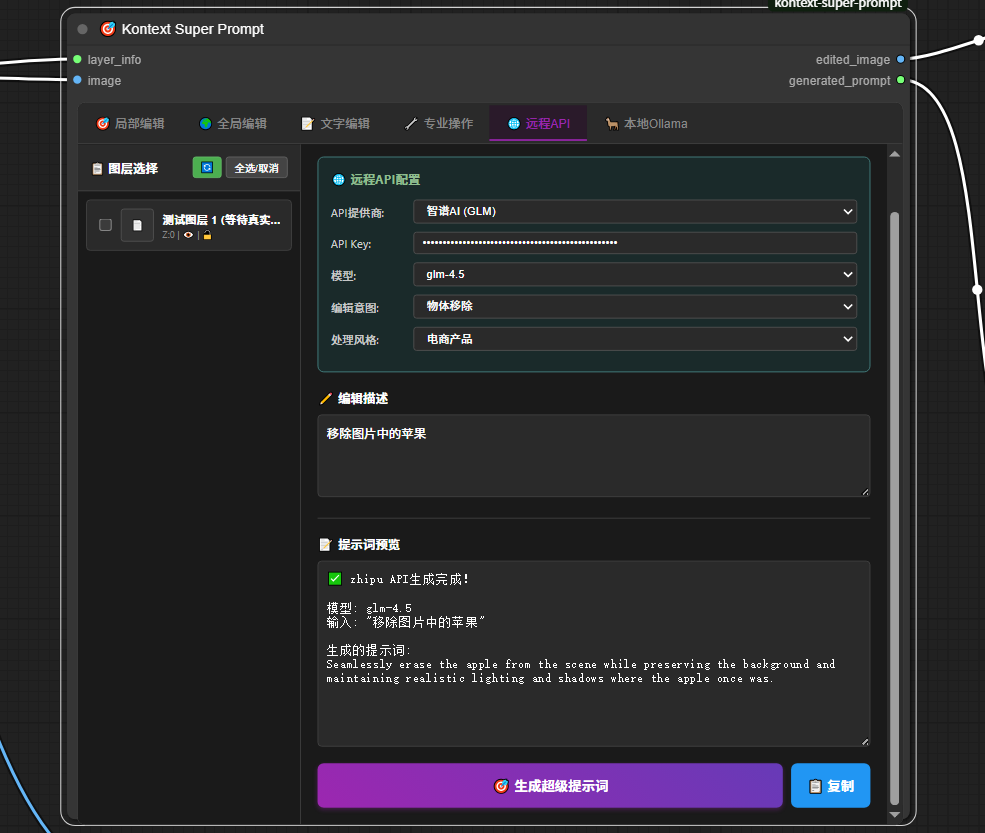Screen dimensions: 985x833
Task: Click the pencil icon beside 编辑描述
Action: (325, 398)
